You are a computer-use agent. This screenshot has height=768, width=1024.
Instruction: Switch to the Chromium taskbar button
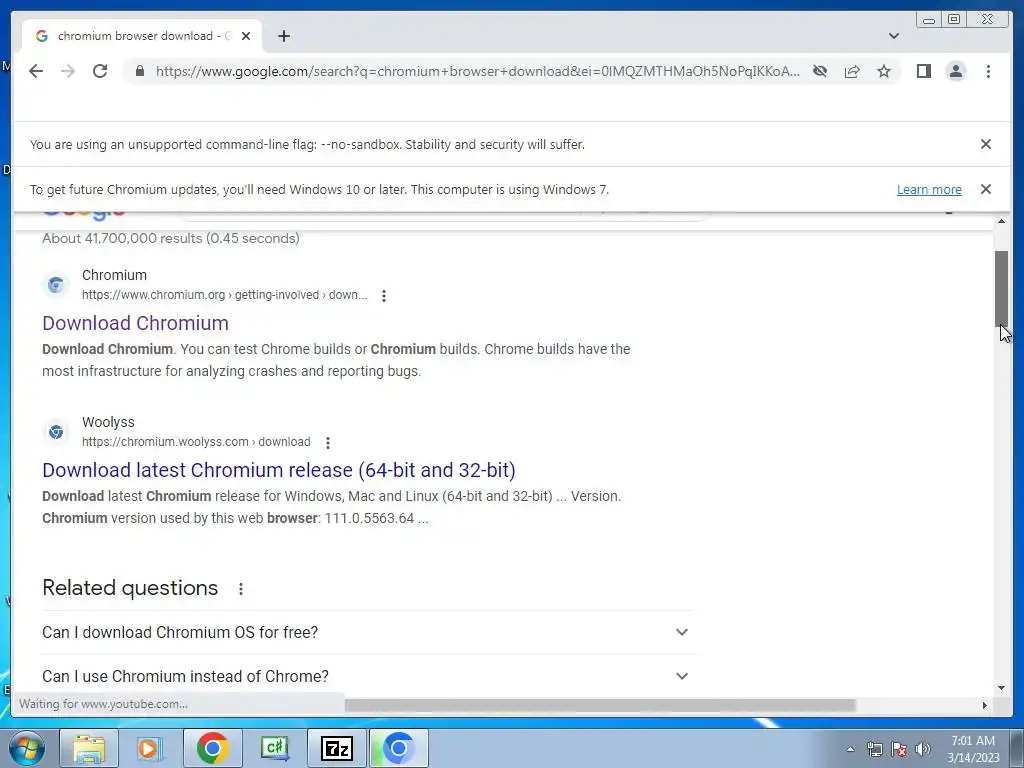[399, 748]
